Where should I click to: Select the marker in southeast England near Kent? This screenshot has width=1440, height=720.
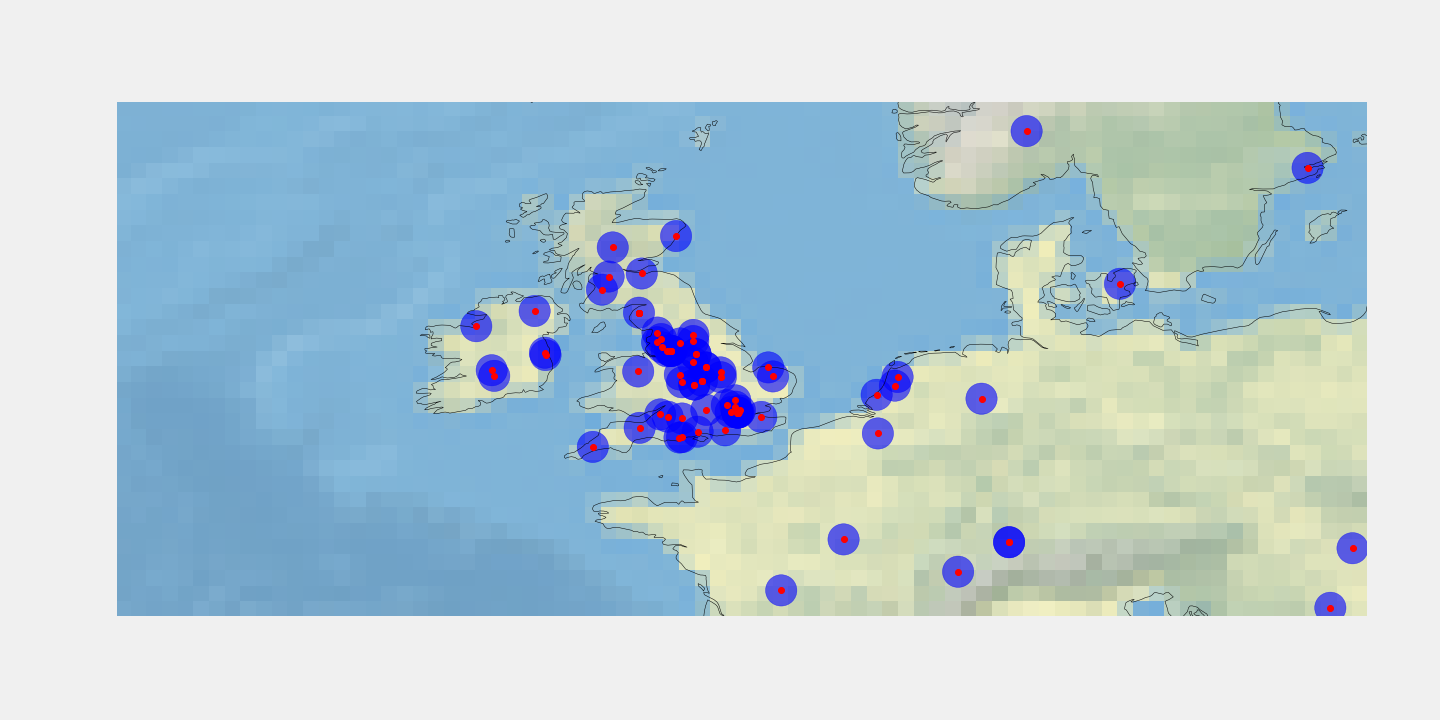click(x=761, y=417)
